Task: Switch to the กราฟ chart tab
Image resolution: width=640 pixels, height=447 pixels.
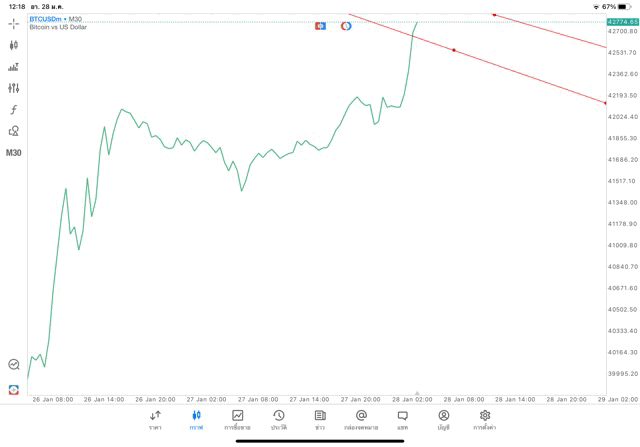Action: [196, 419]
